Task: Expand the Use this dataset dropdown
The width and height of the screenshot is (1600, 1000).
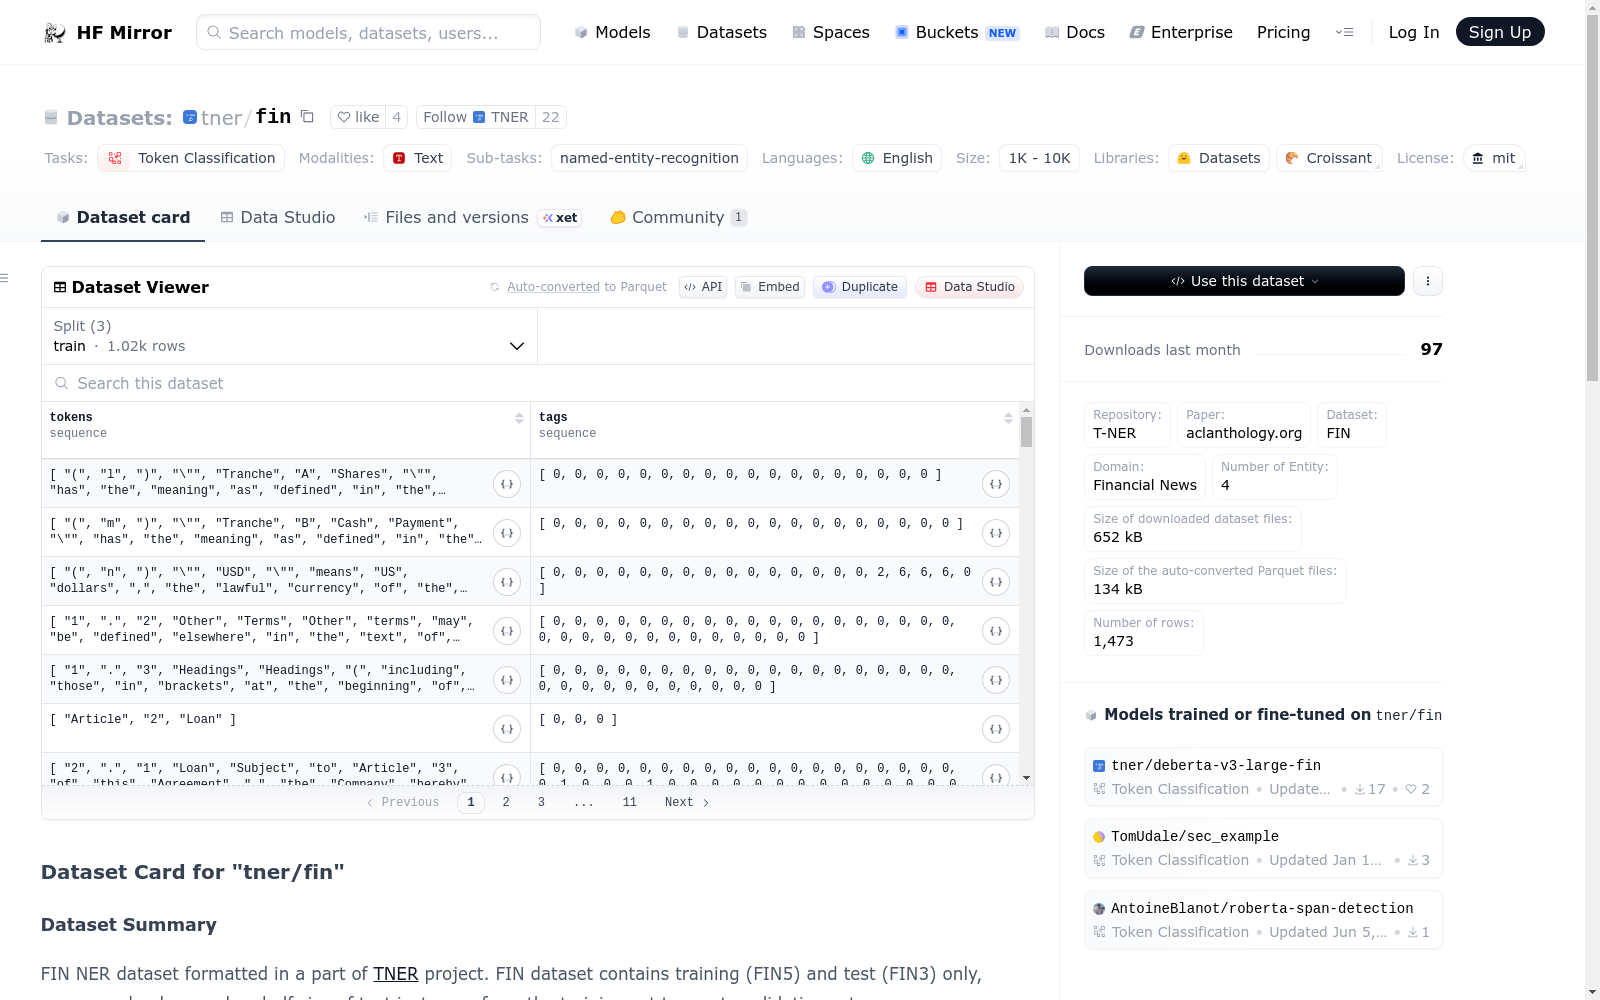Action: click(x=1244, y=281)
